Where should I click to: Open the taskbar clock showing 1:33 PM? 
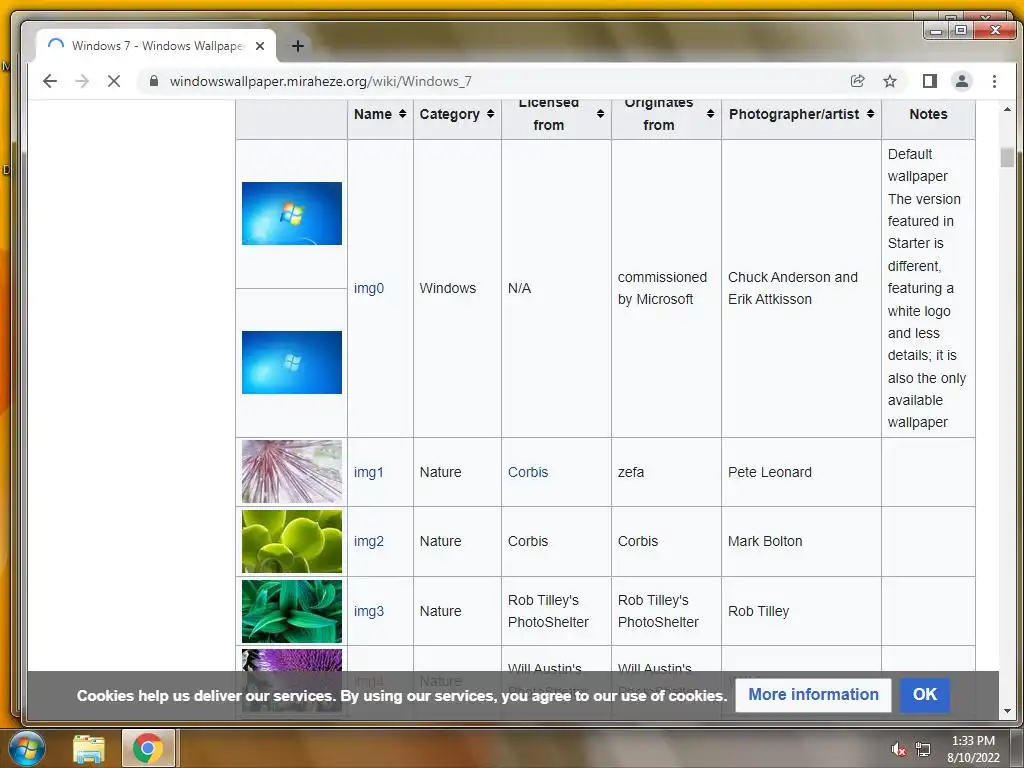tap(973, 749)
